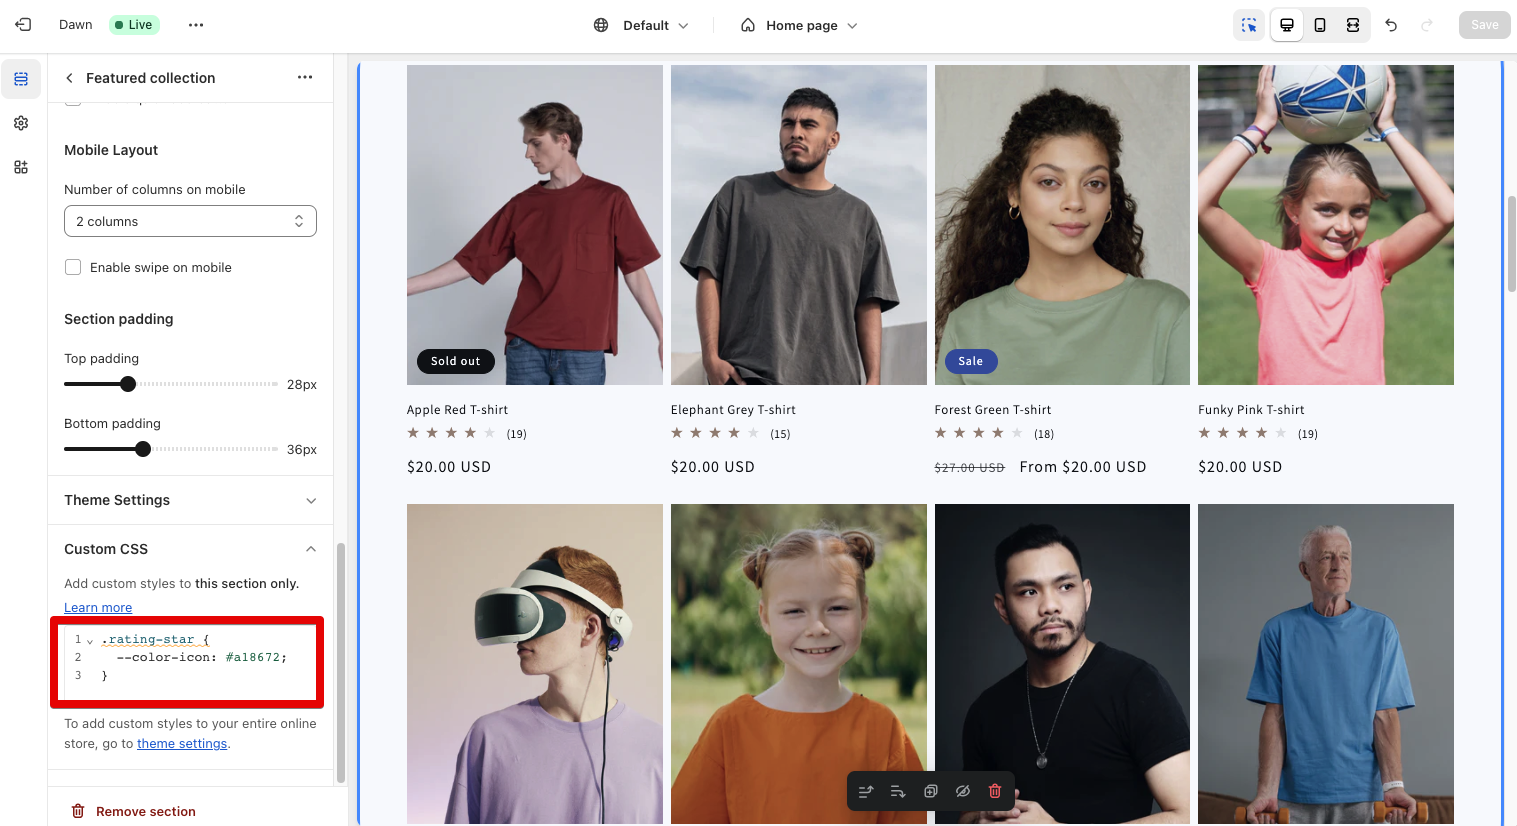Open the App embeds sidebar icon
Viewport: 1517px width, 826px height.
[x=21, y=167]
